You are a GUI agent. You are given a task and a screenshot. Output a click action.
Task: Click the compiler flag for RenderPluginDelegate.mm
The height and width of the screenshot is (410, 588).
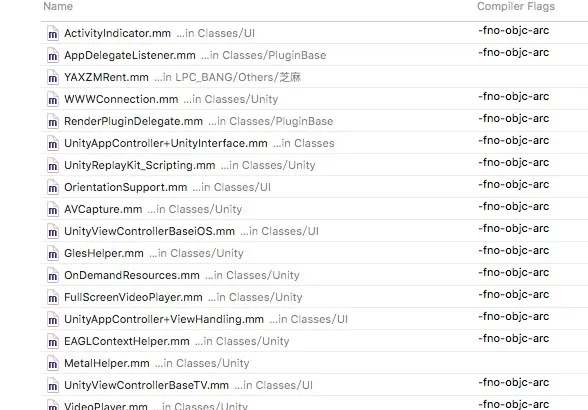click(x=514, y=119)
